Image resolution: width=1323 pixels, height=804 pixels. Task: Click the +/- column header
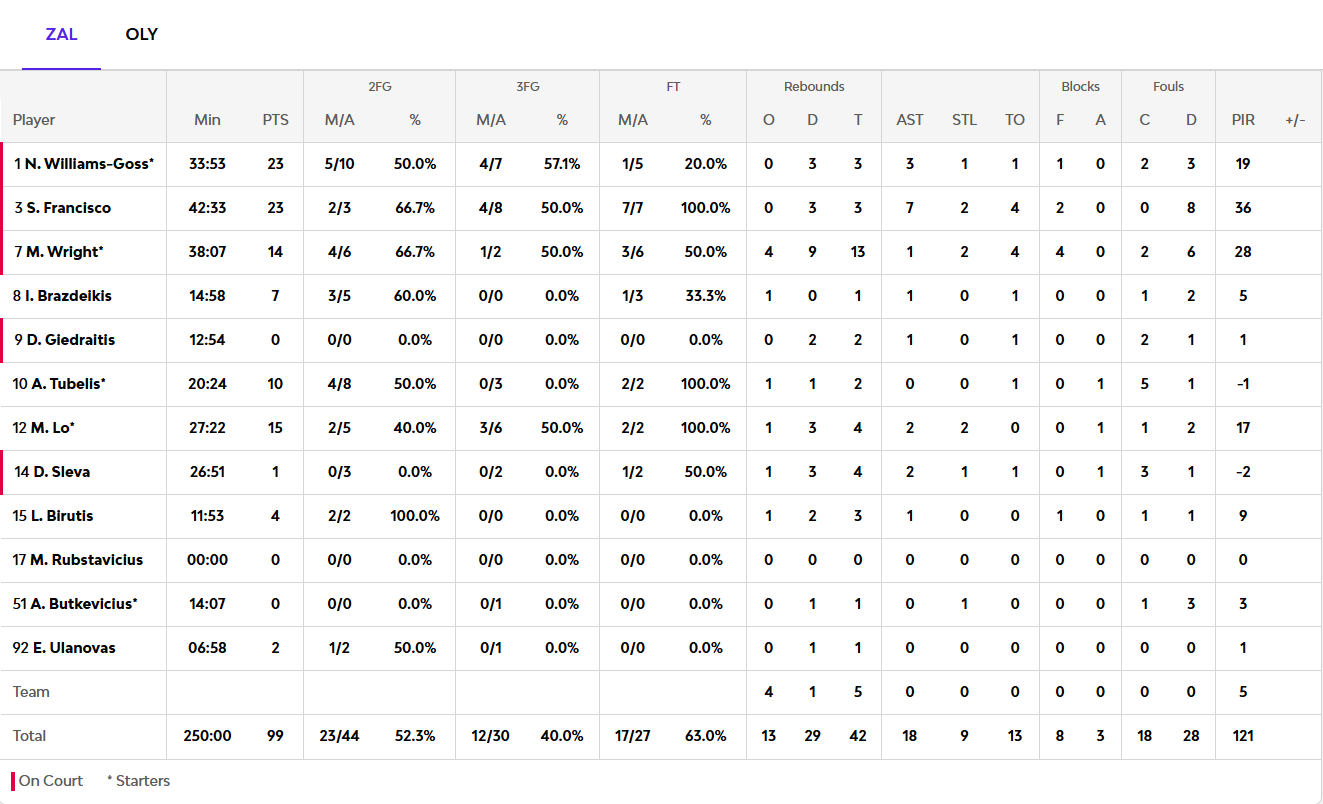(x=1295, y=120)
